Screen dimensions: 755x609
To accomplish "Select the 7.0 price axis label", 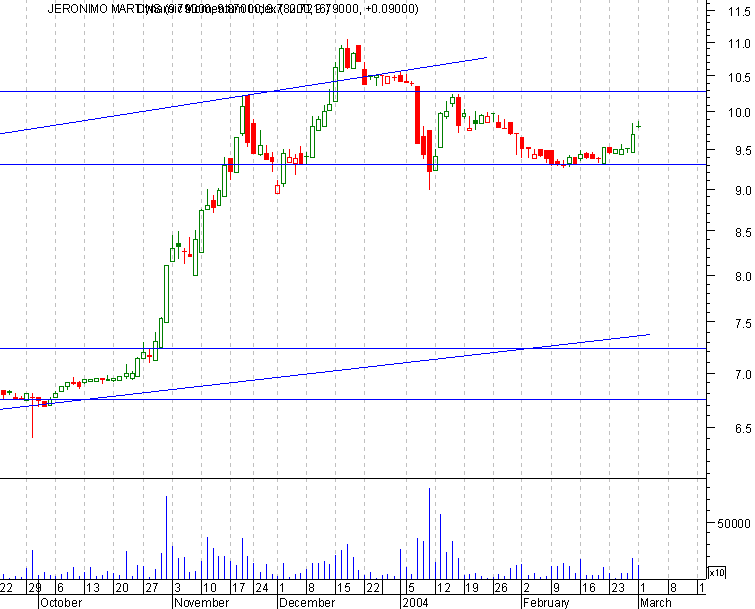I will tap(742, 374).
